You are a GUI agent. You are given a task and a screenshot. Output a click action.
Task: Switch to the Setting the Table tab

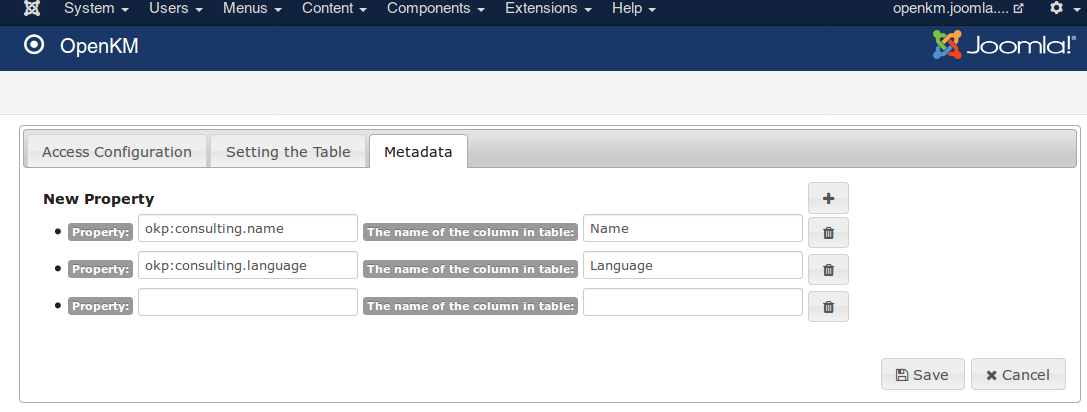click(288, 151)
